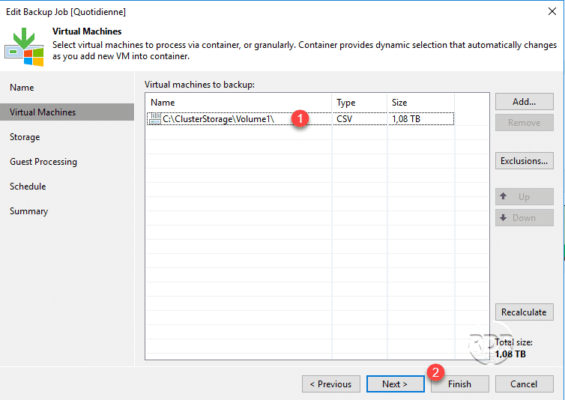Cancel the backup job edit
565x400 pixels.
[x=524, y=384]
